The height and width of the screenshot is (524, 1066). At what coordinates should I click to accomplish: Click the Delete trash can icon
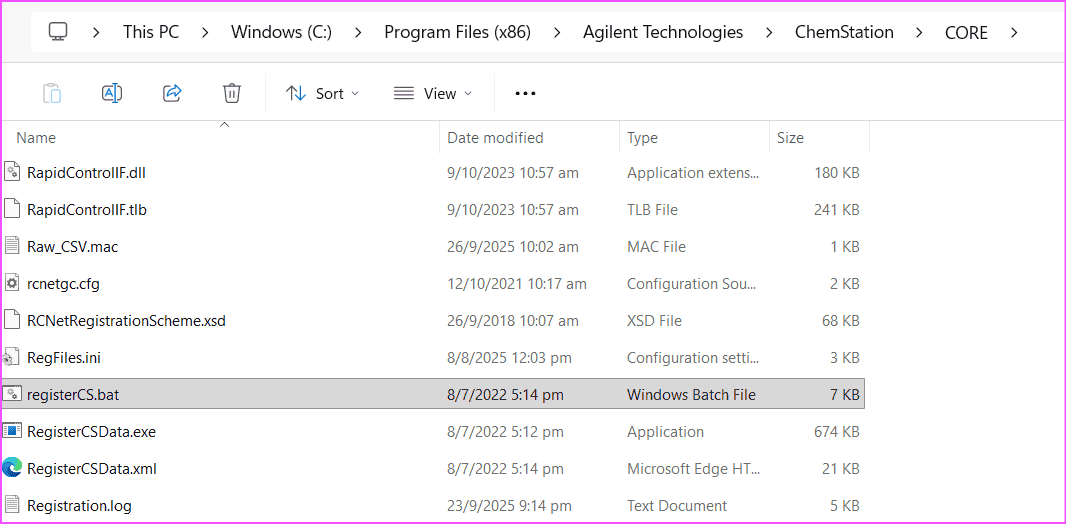pyautogui.click(x=232, y=93)
